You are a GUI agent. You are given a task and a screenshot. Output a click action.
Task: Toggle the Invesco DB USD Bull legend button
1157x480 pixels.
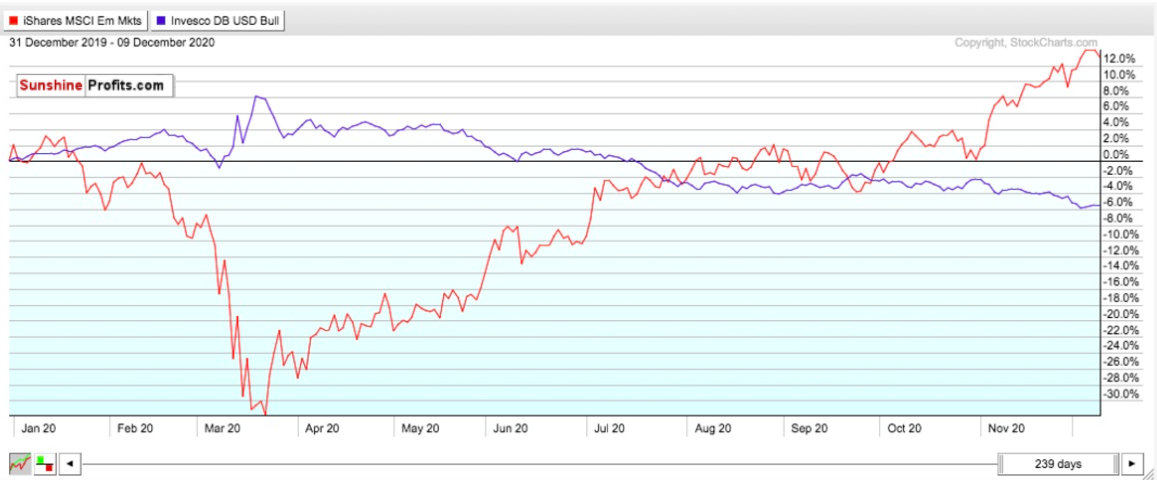tap(217, 21)
